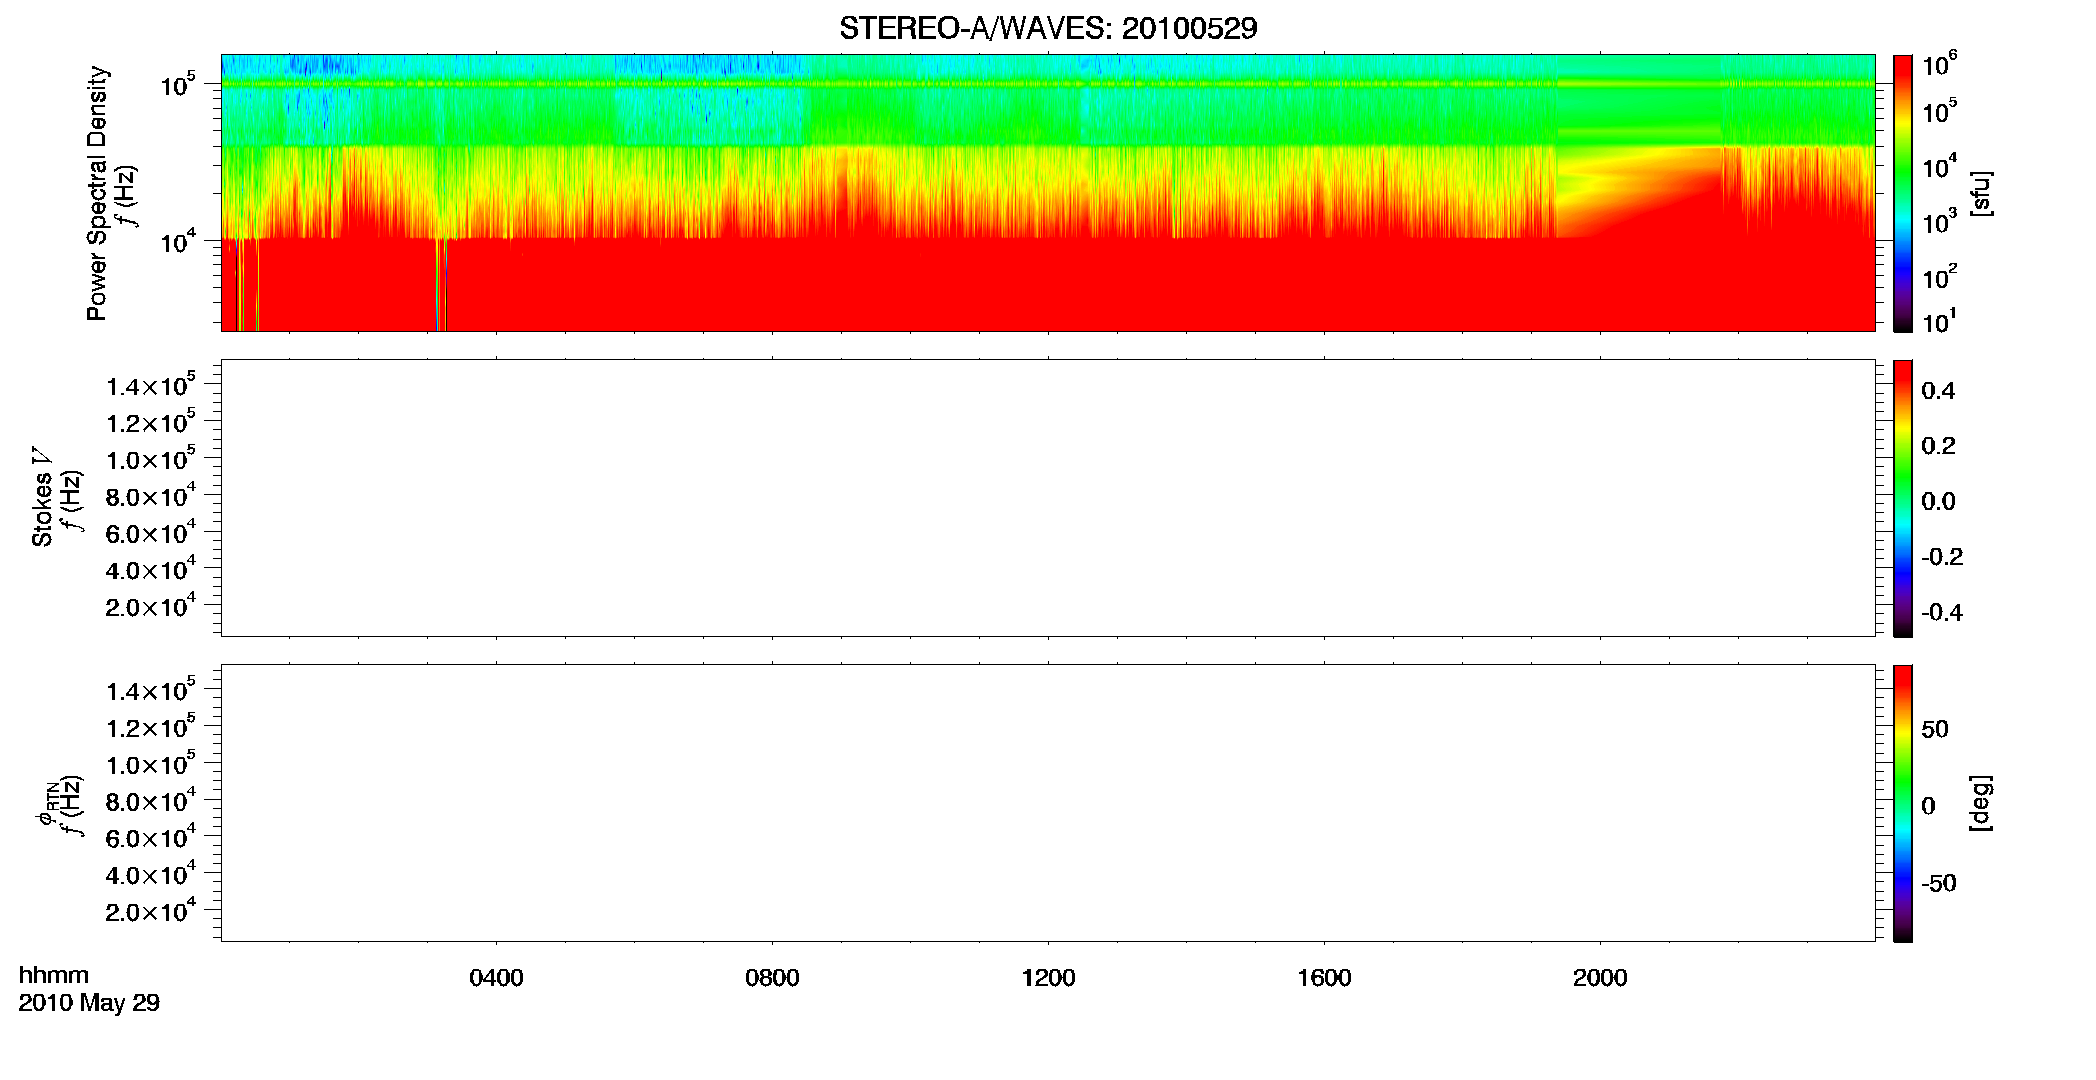Click the STEREO-A/WAVES: 20100529 plot title
The height and width of the screenshot is (1080, 2096).
[1048, 28]
